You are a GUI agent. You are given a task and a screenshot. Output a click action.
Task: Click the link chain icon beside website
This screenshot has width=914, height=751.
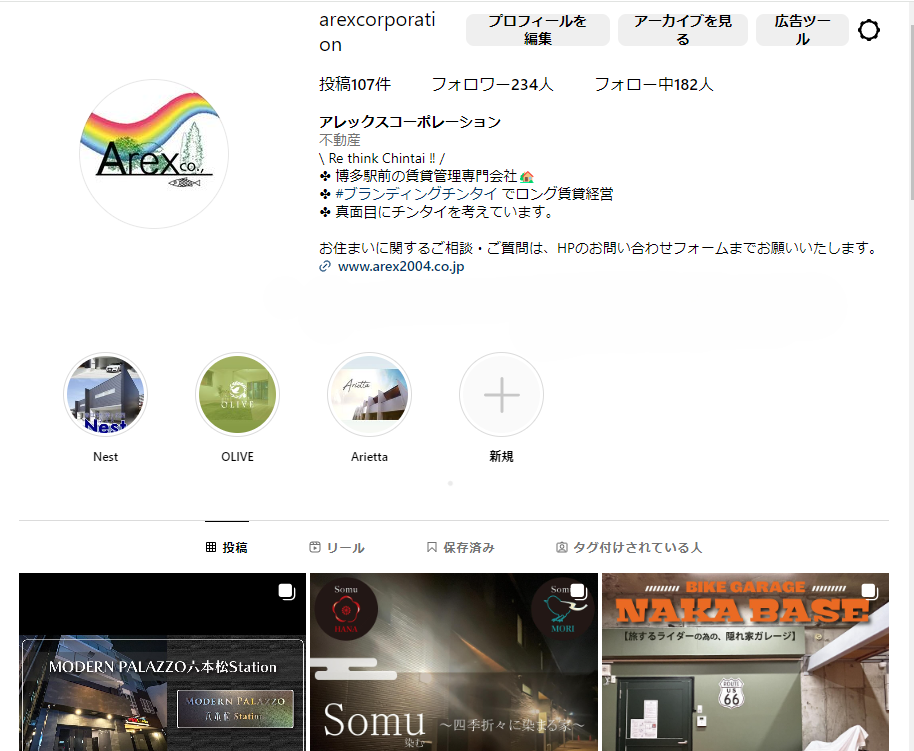(325, 266)
